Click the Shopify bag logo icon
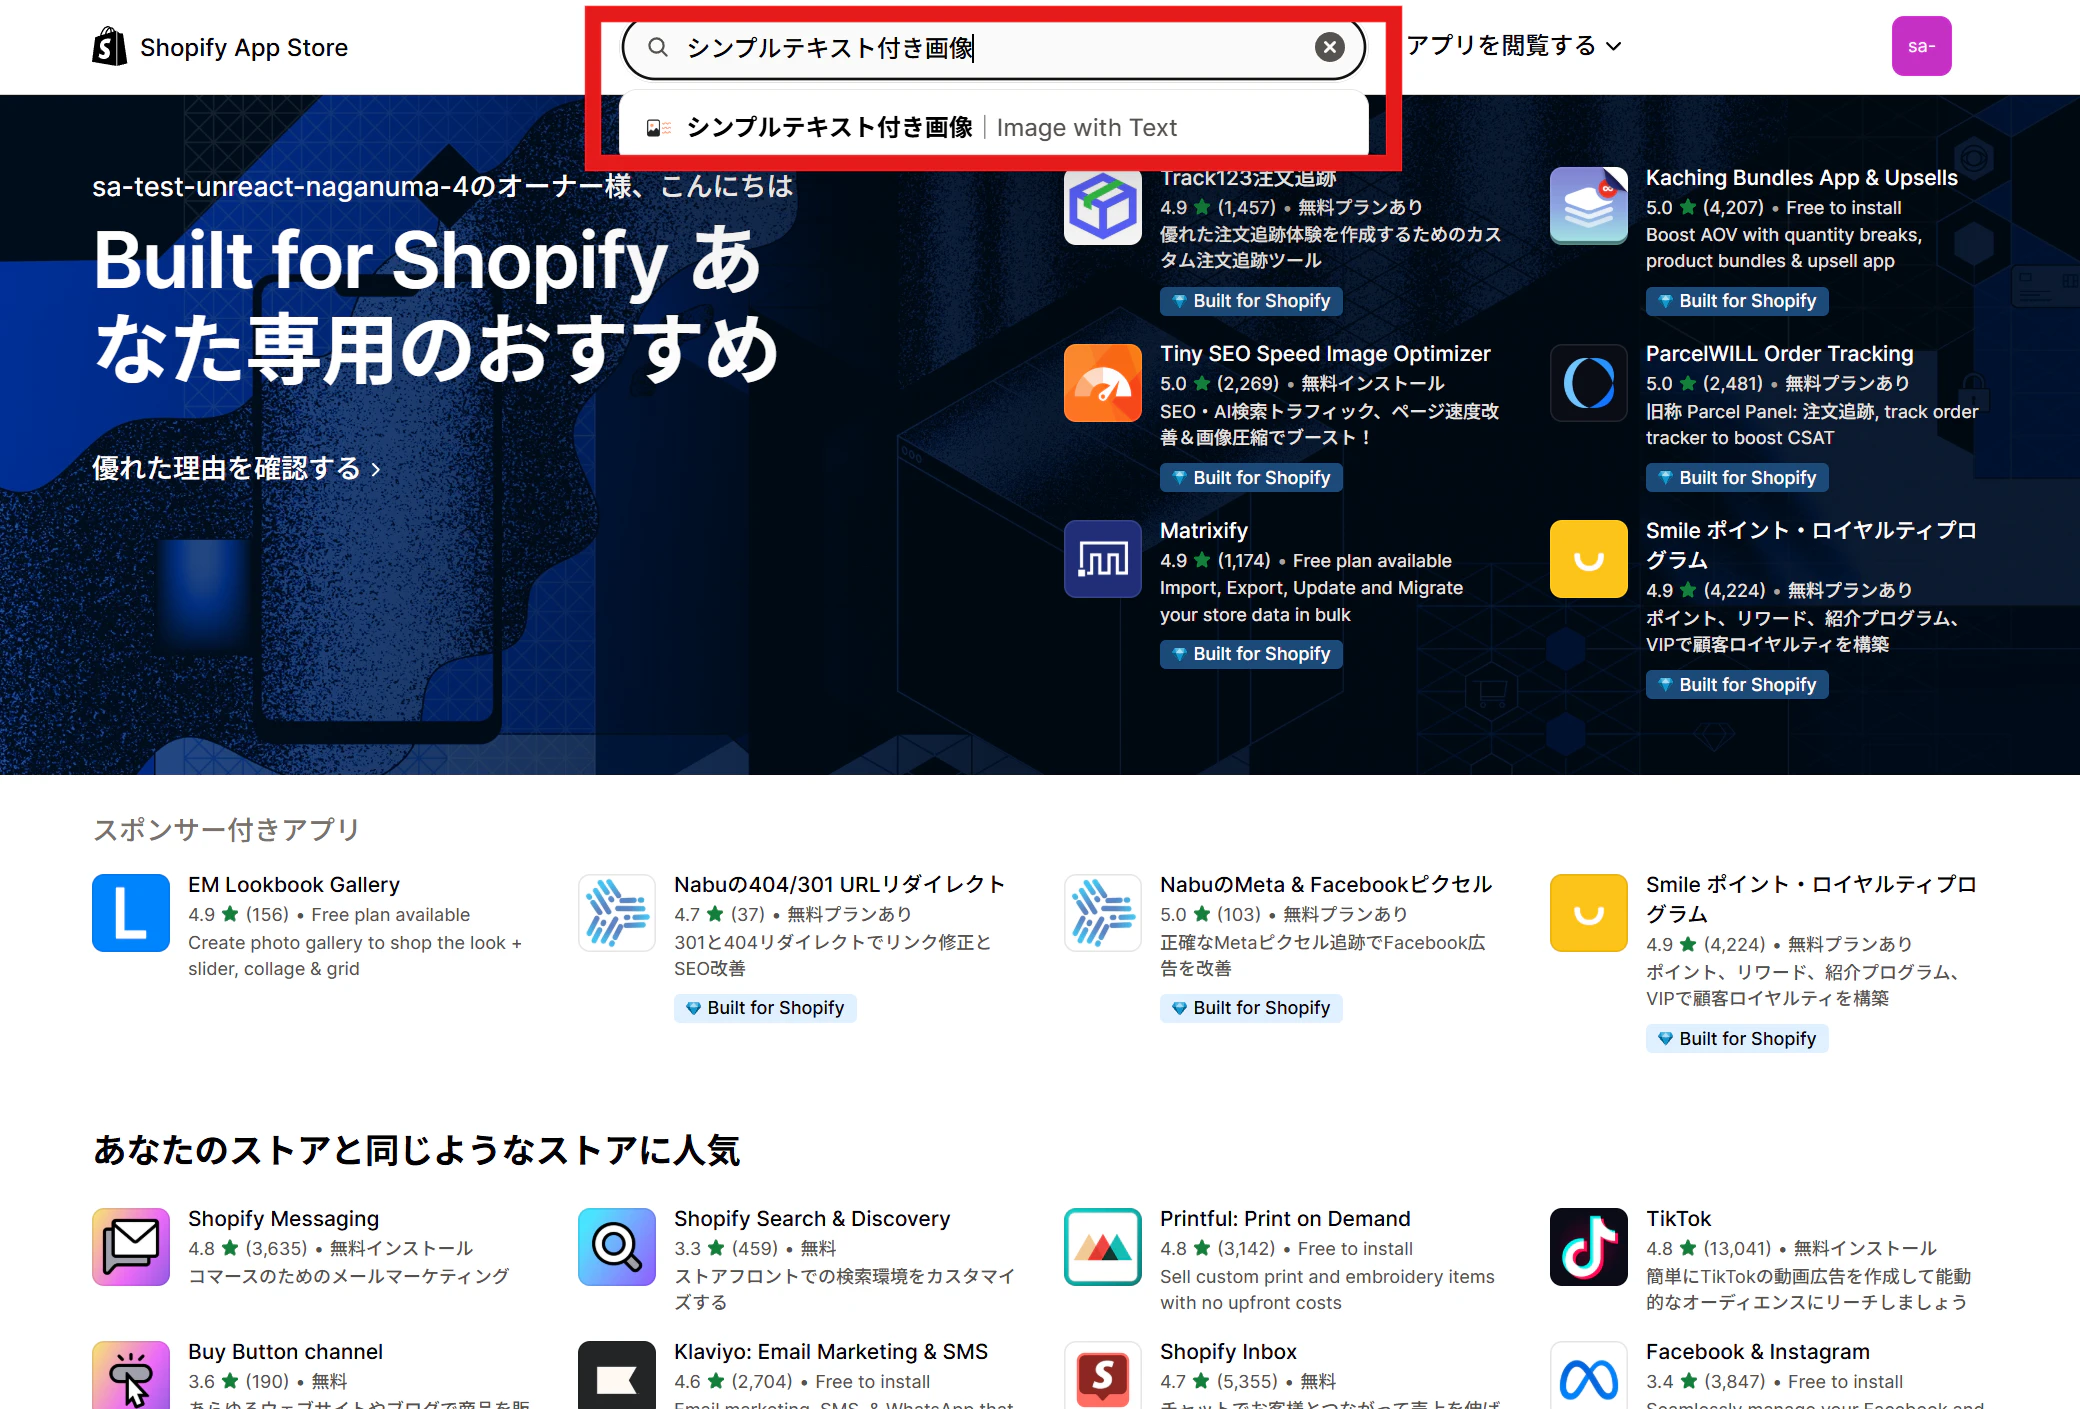This screenshot has width=2080, height=1409. tap(109, 46)
